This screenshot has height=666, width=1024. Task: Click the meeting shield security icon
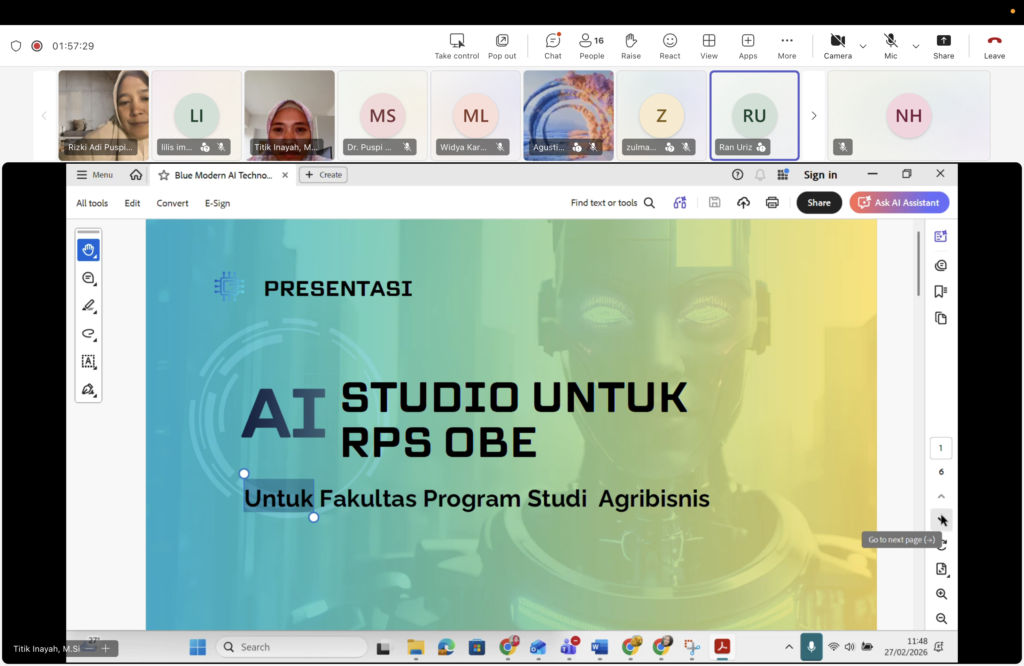[16, 46]
